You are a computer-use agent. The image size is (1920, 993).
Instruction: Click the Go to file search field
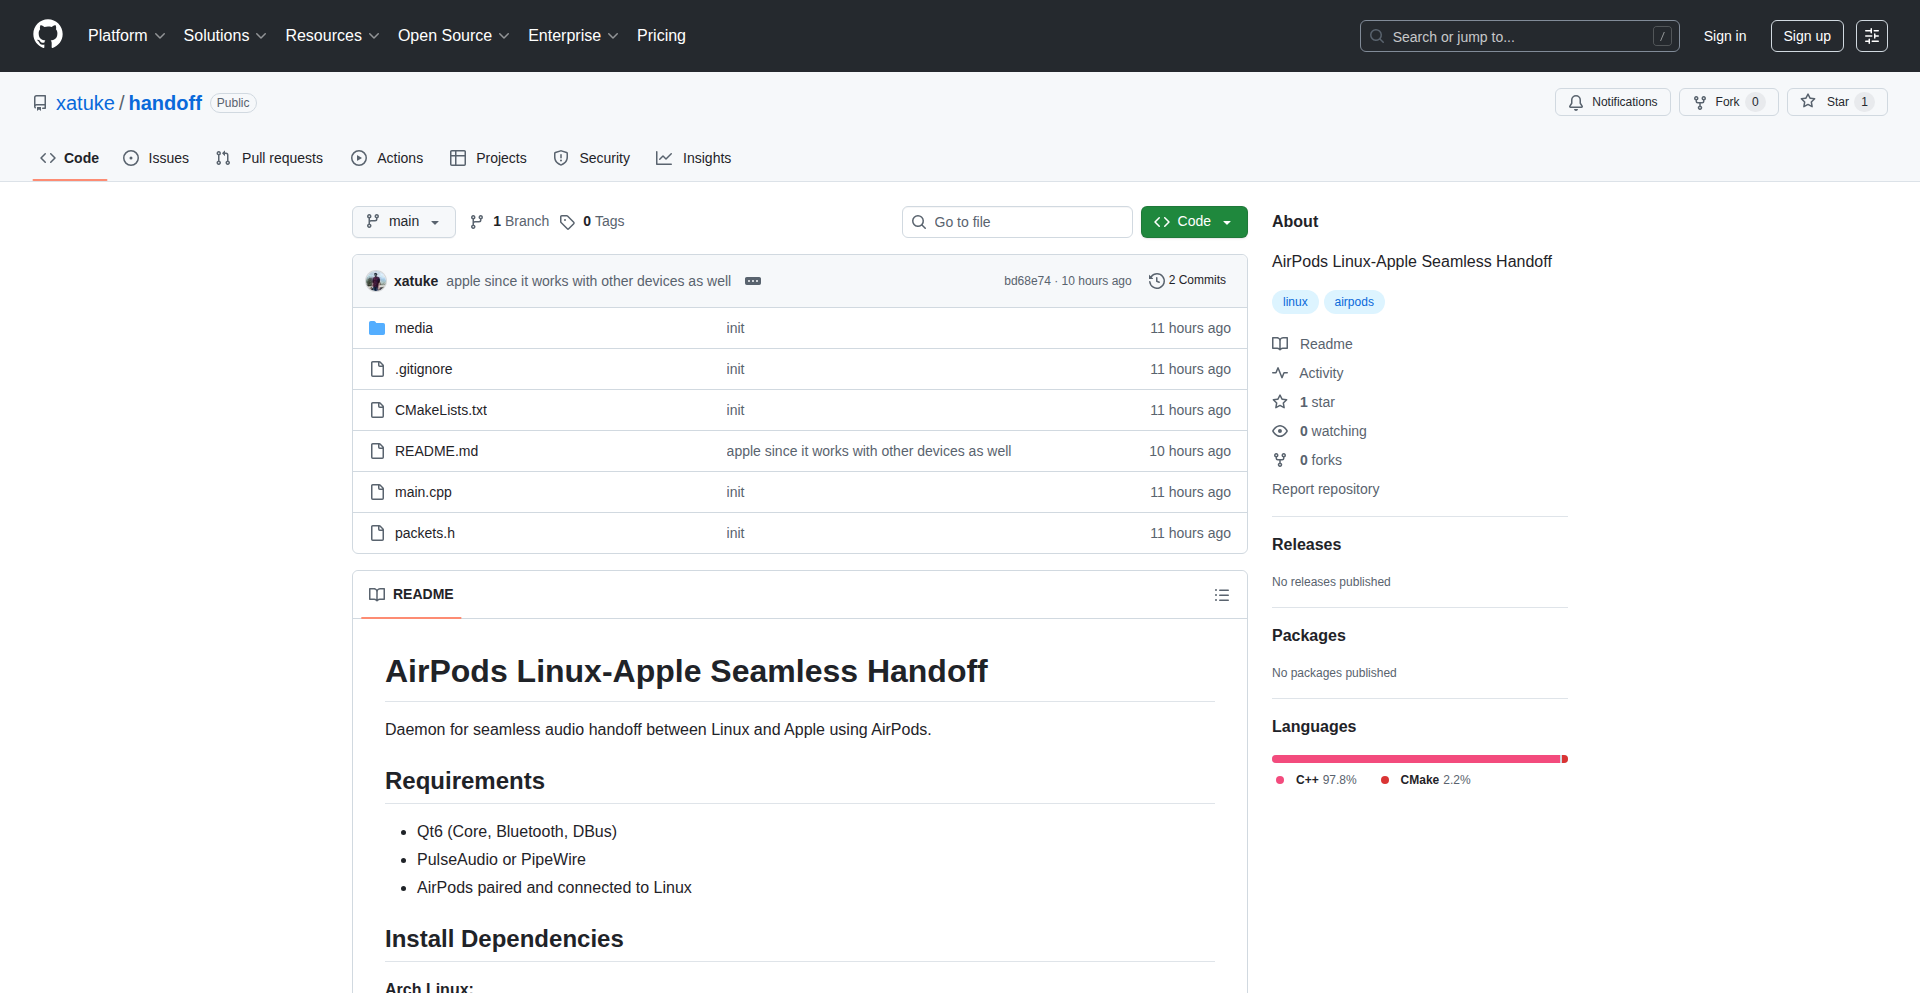coord(1017,221)
